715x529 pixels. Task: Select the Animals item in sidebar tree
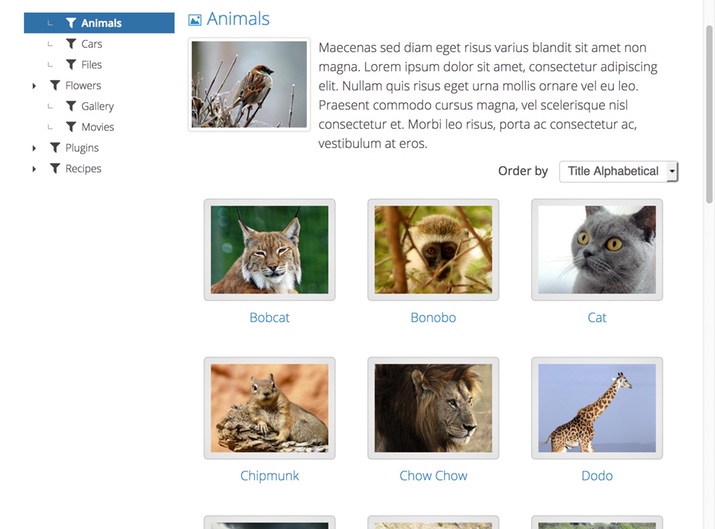[99, 23]
